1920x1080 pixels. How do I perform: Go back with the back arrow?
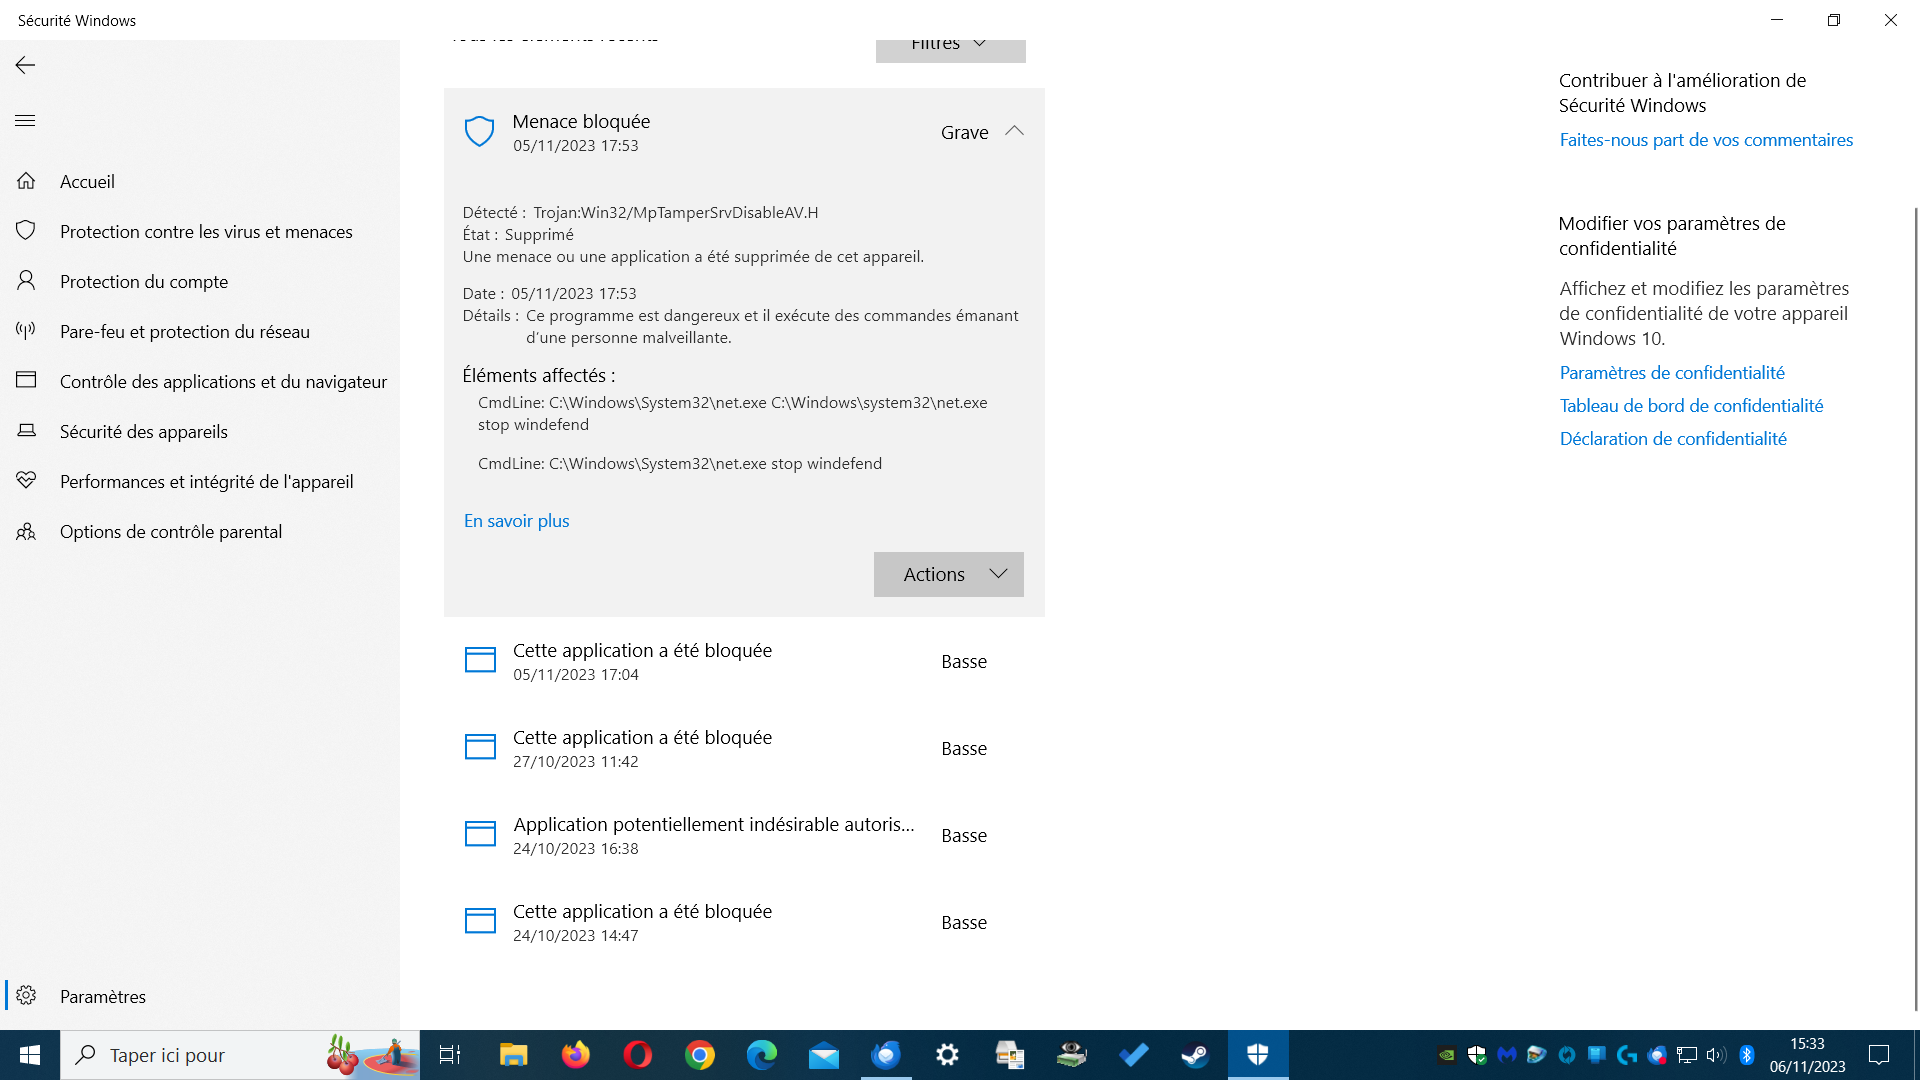(25, 65)
